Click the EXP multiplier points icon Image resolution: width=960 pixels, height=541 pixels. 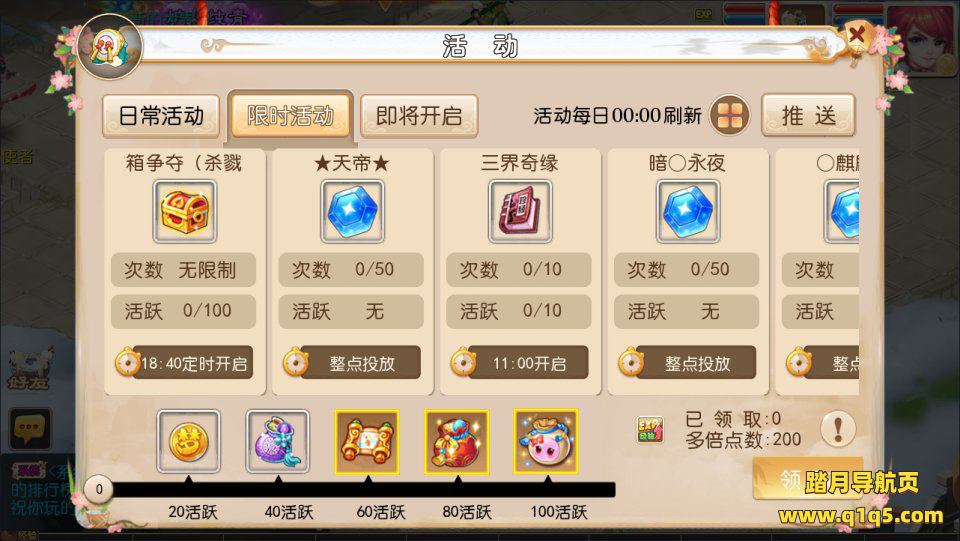coord(650,430)
